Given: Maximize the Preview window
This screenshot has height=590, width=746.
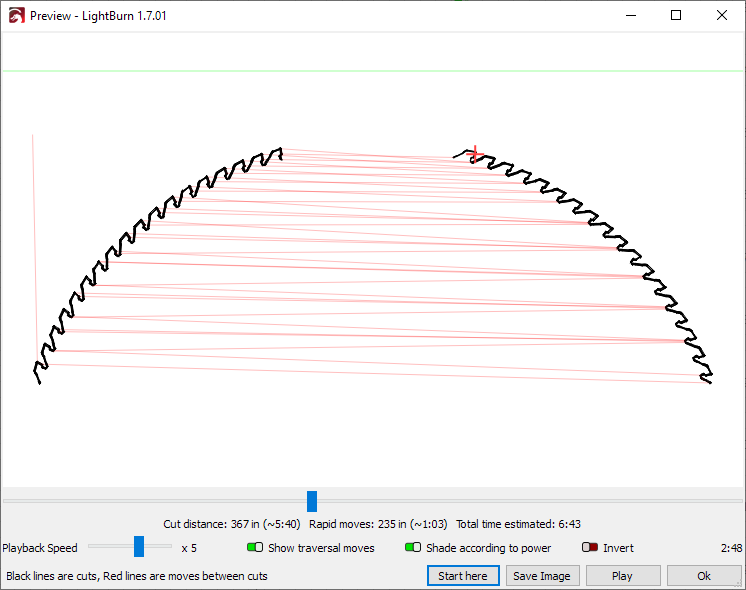Looking at the screenshot, I should (676, 16).
